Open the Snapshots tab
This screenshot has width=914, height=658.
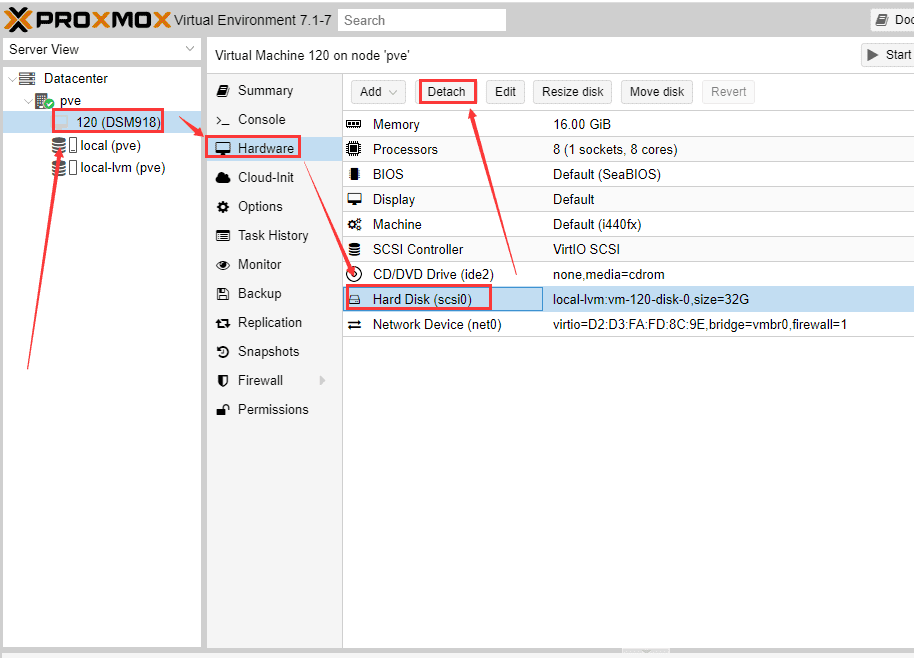(274, 351)
